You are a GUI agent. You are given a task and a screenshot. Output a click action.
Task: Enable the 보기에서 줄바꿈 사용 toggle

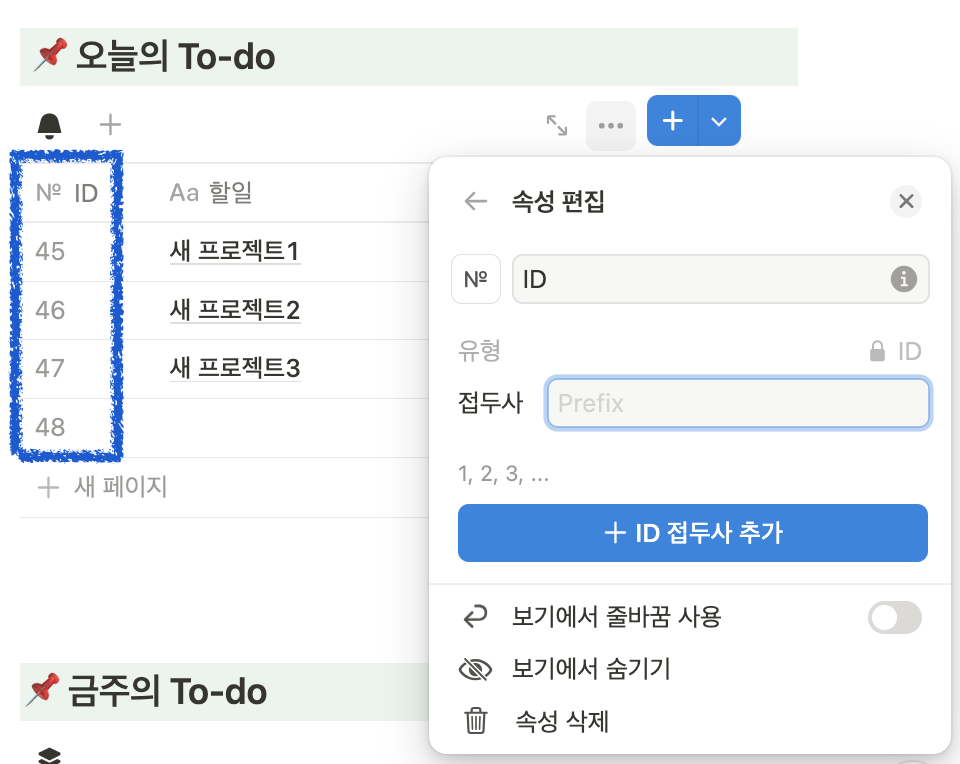click(x=894, y=618)
